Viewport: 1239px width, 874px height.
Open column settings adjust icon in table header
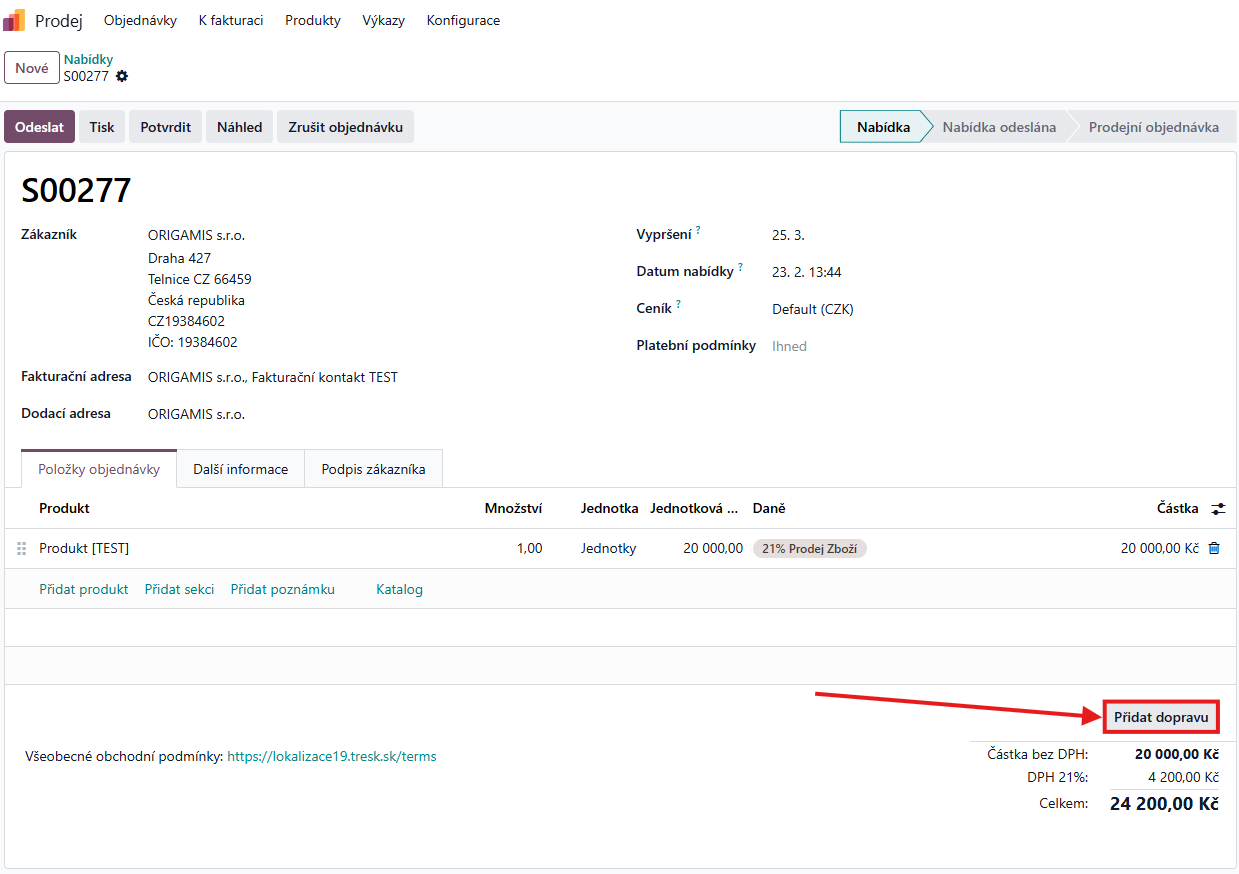(x=1217, y=509)
